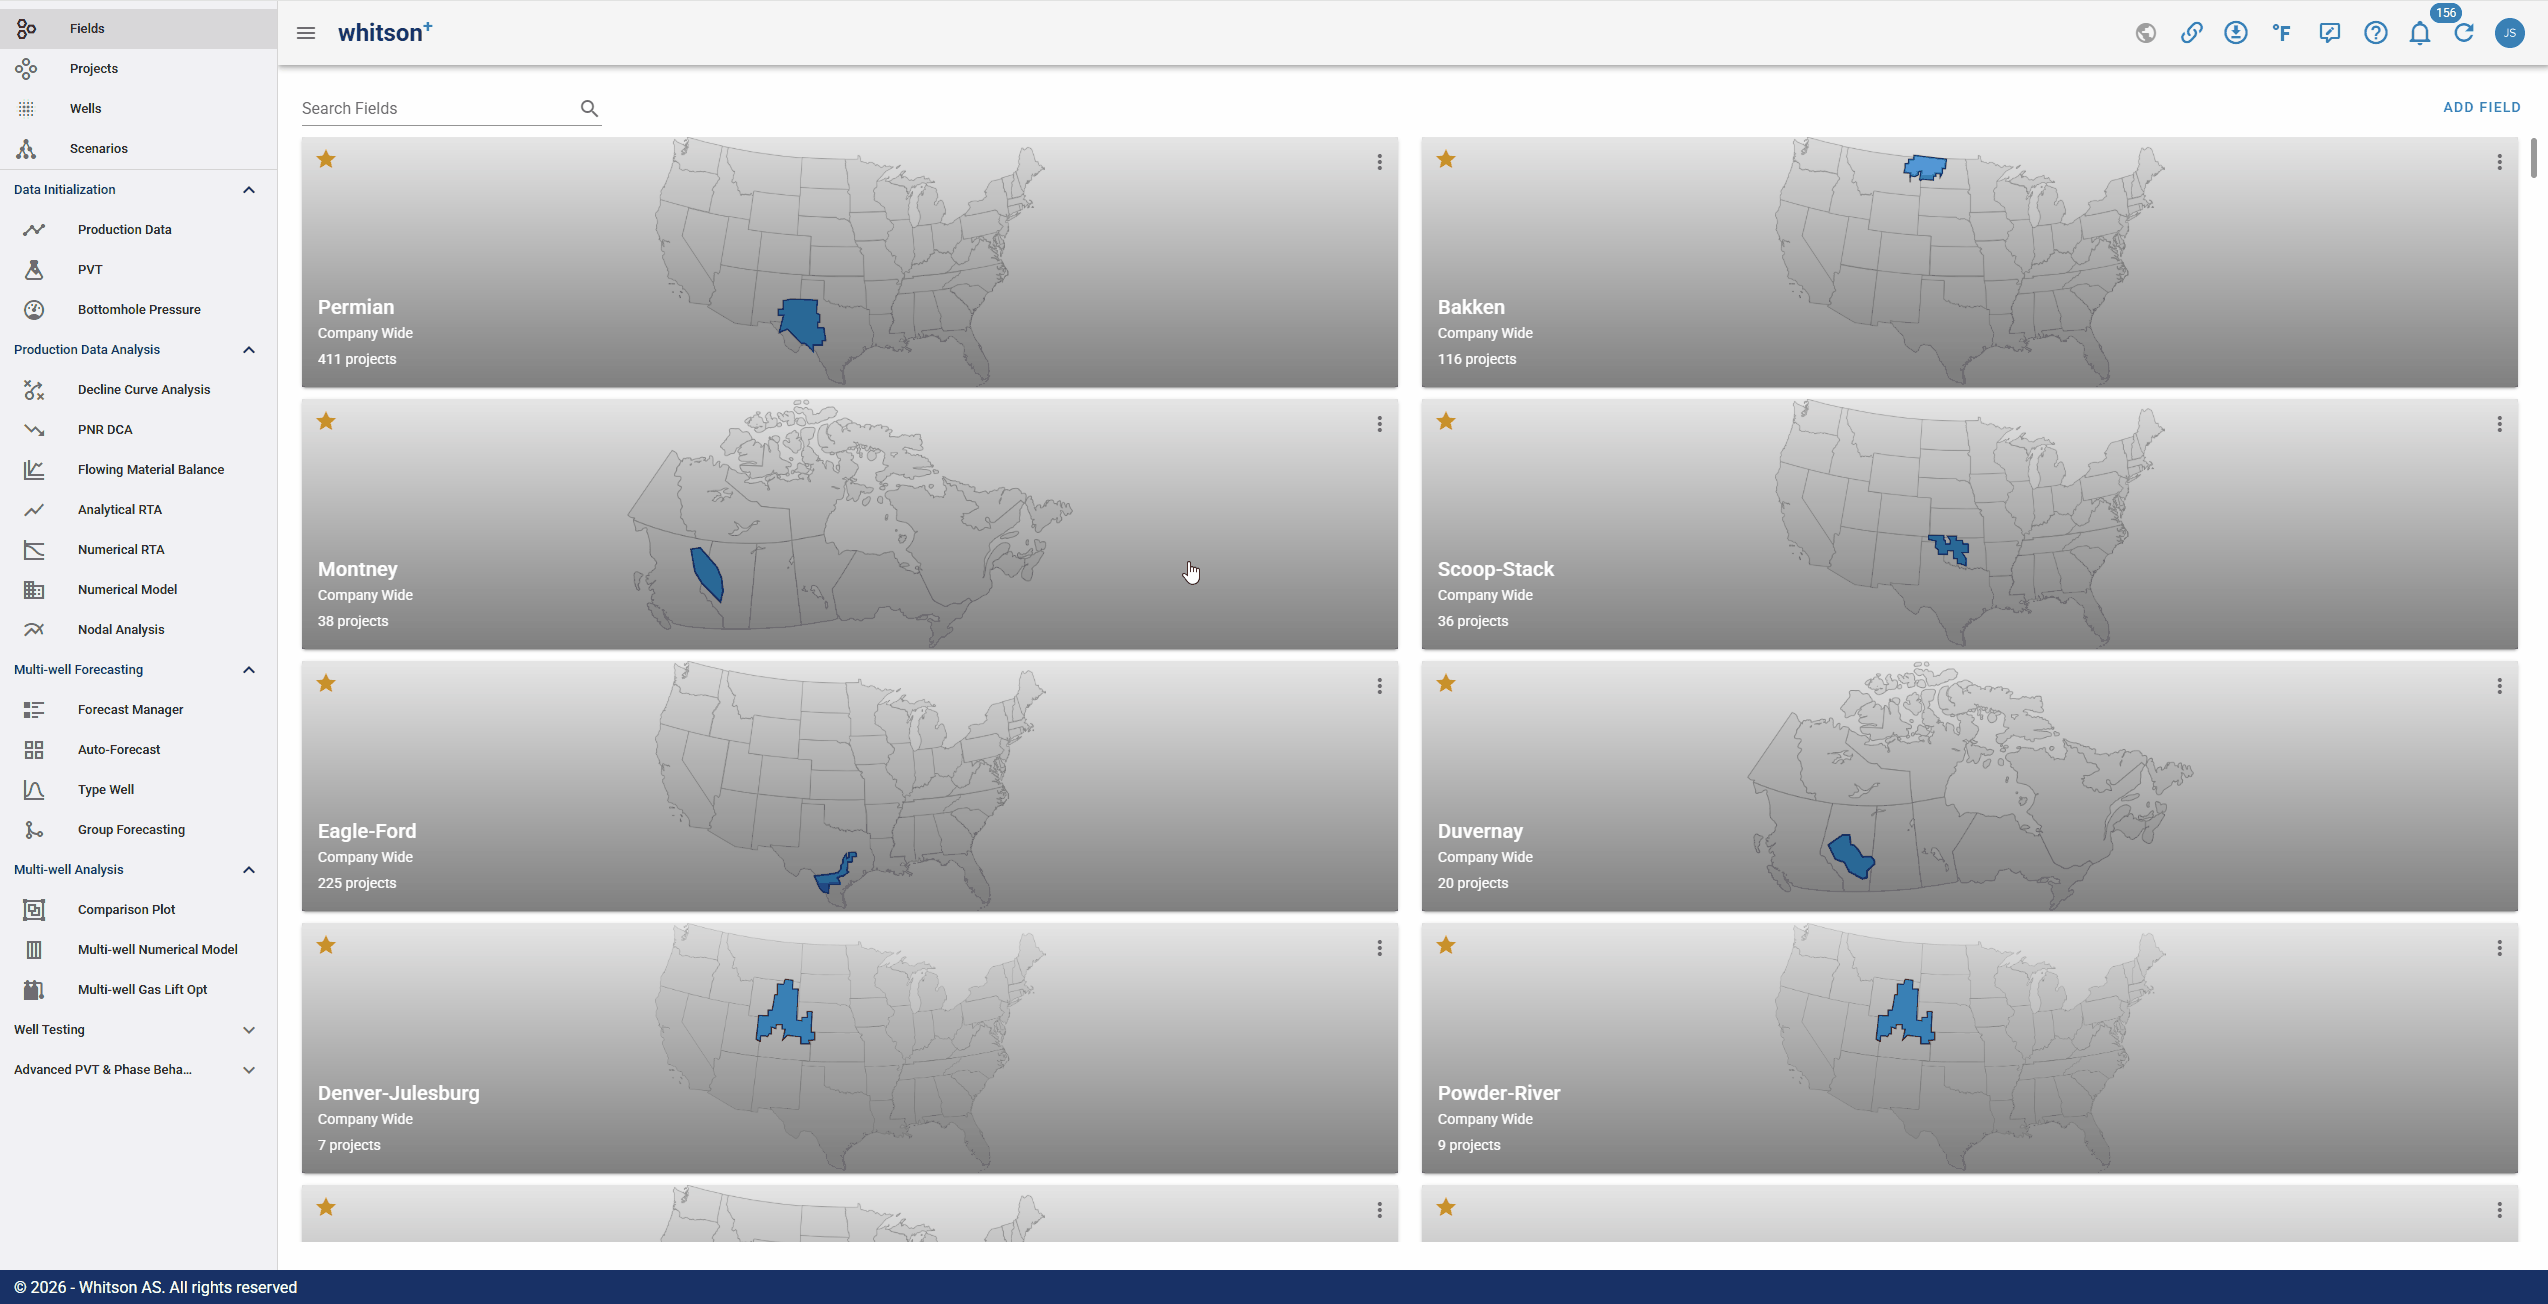Click the PVT flask icon
The image size is (2548, 1304).
pyautogui.click(x=34, y=269)
